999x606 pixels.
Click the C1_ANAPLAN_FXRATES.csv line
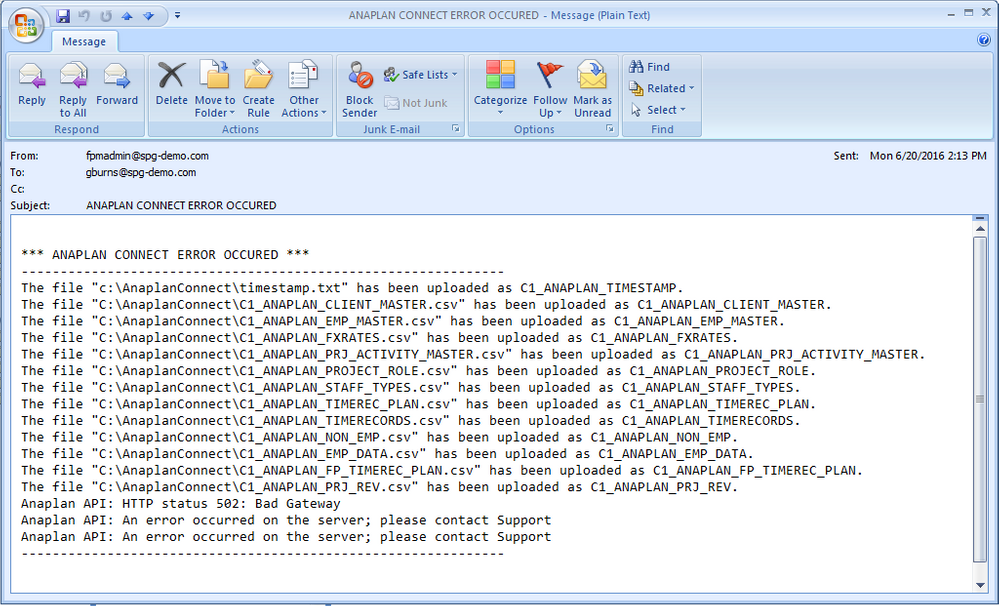tap(380, 338)
